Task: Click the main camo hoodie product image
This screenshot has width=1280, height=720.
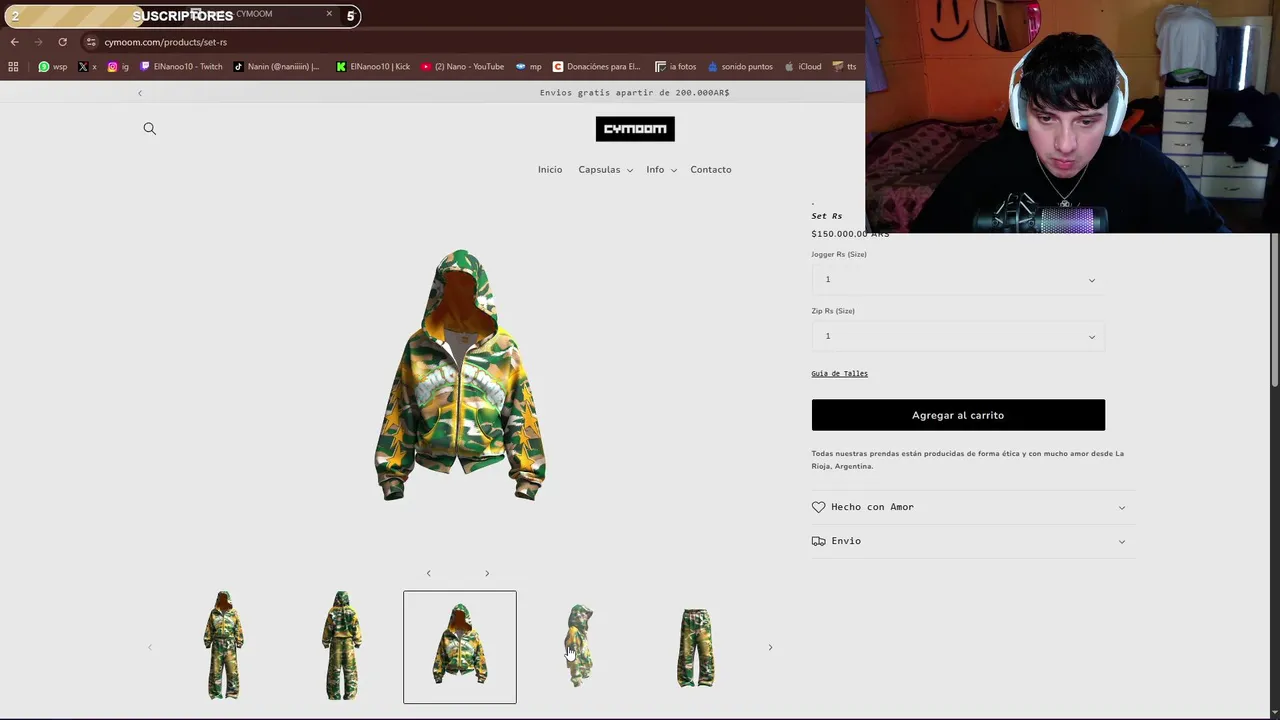Action: (460, 376)
